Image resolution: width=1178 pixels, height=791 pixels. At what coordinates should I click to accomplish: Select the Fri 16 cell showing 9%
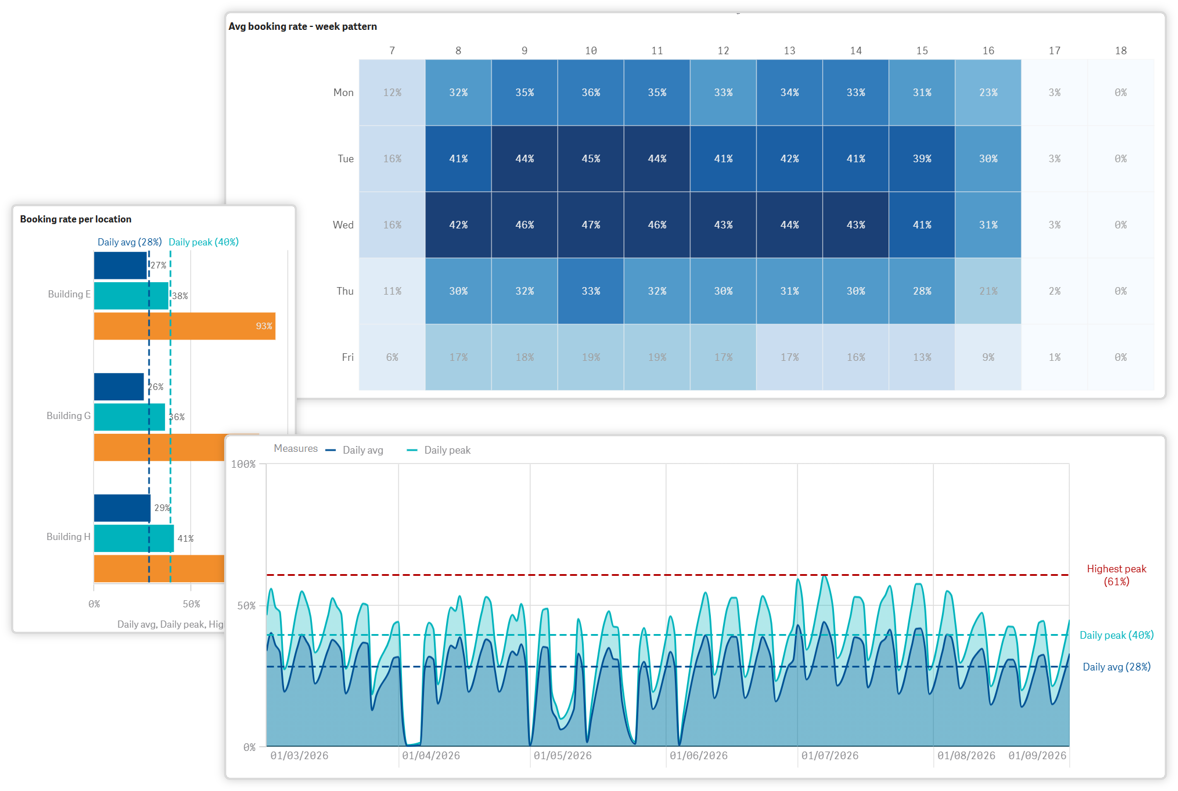[x=988, y=357]
